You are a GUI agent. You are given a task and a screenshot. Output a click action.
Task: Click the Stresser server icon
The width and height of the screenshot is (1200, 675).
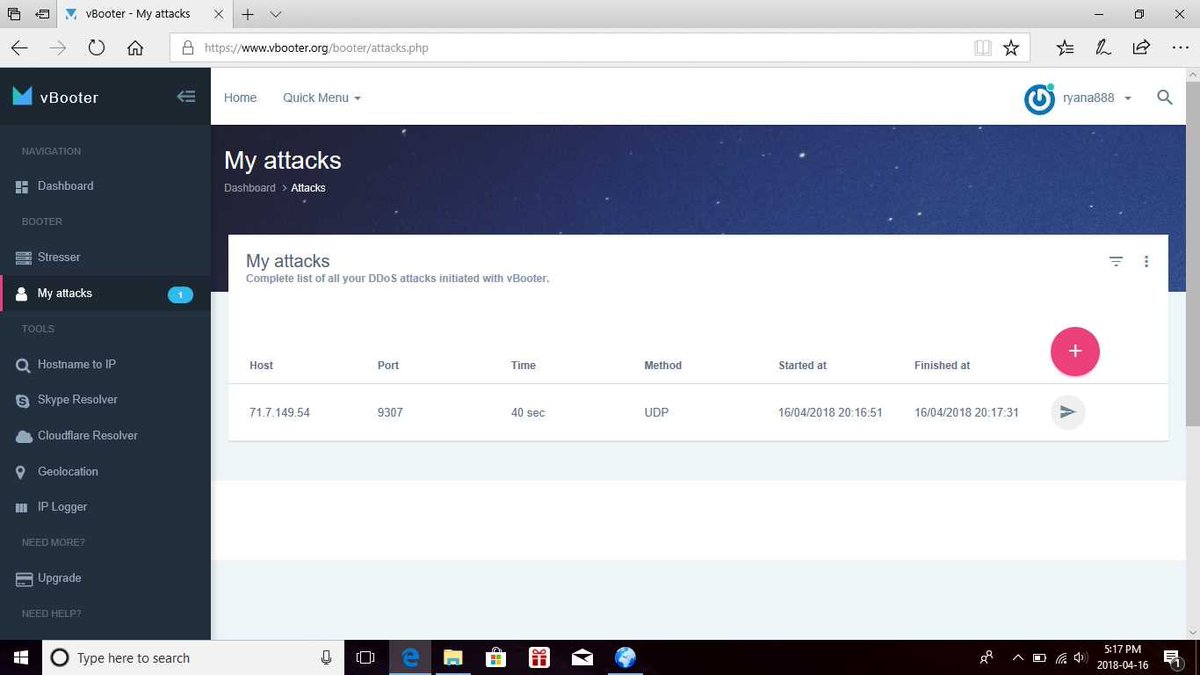22,258
